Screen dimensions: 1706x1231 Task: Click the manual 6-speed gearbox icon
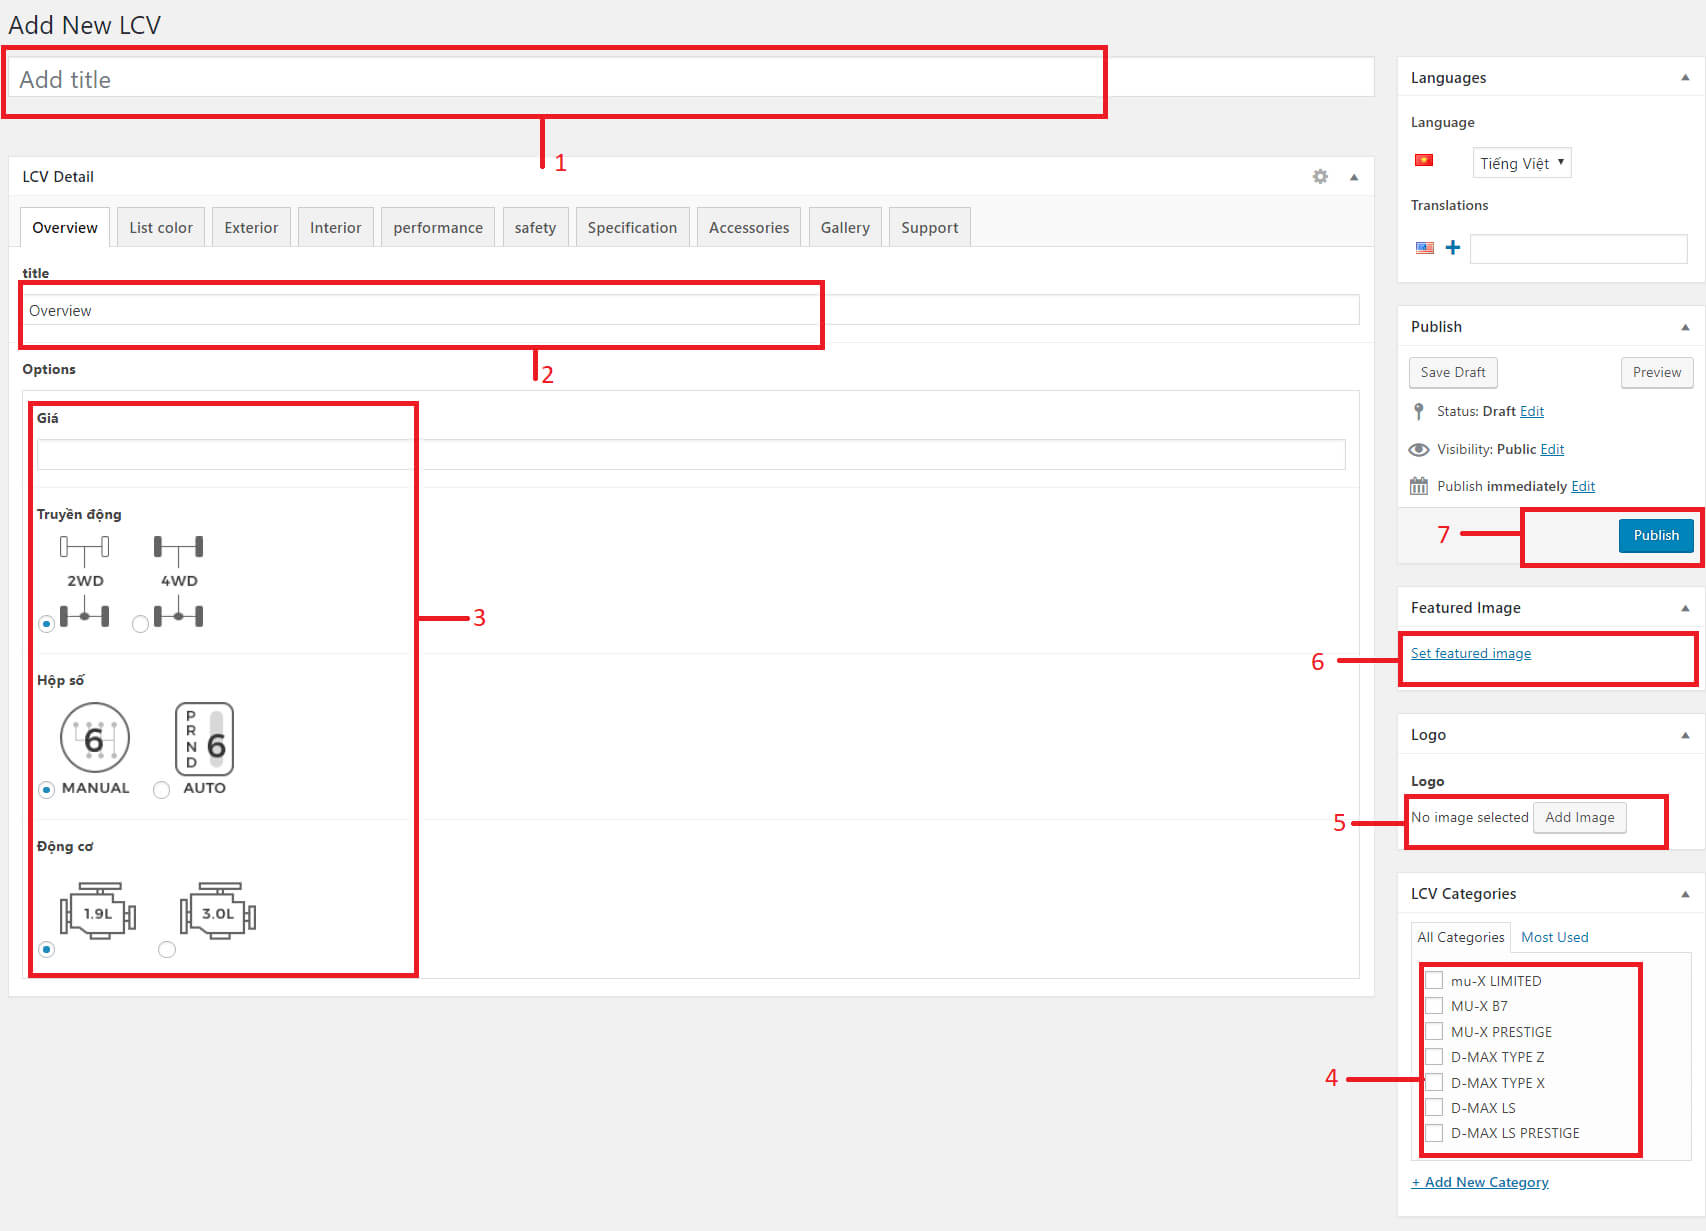click(x=95, y=738)
